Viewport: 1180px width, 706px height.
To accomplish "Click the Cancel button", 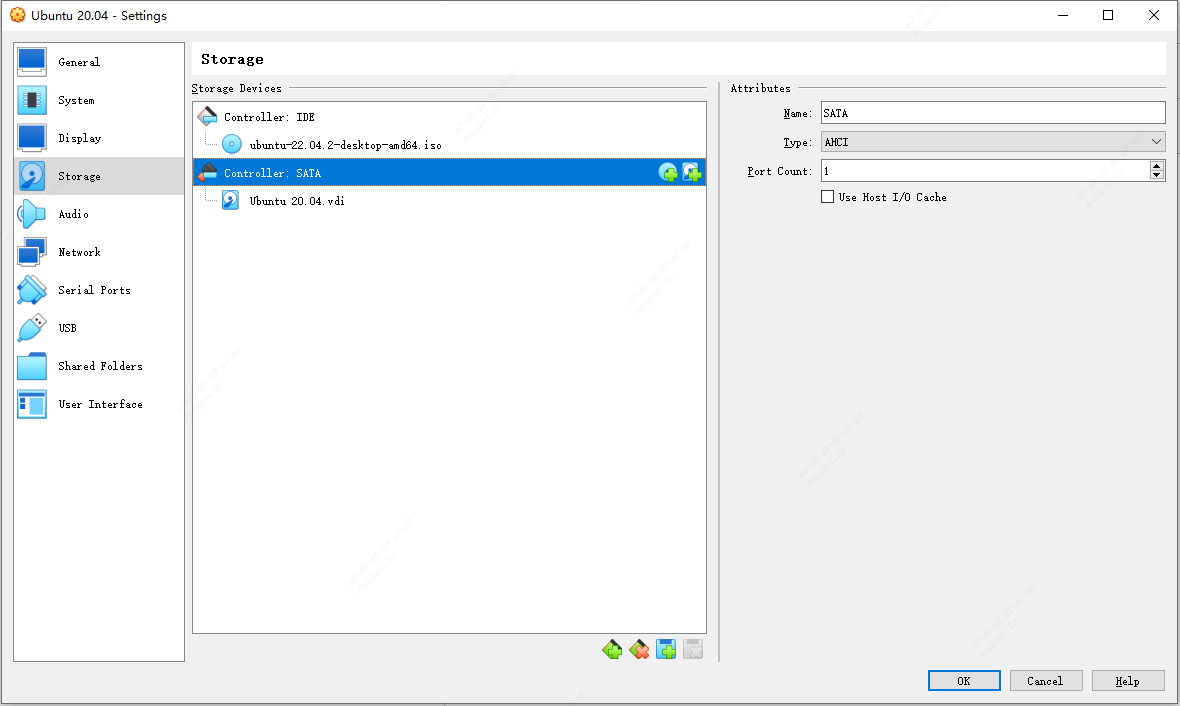I will (1045, 680).
